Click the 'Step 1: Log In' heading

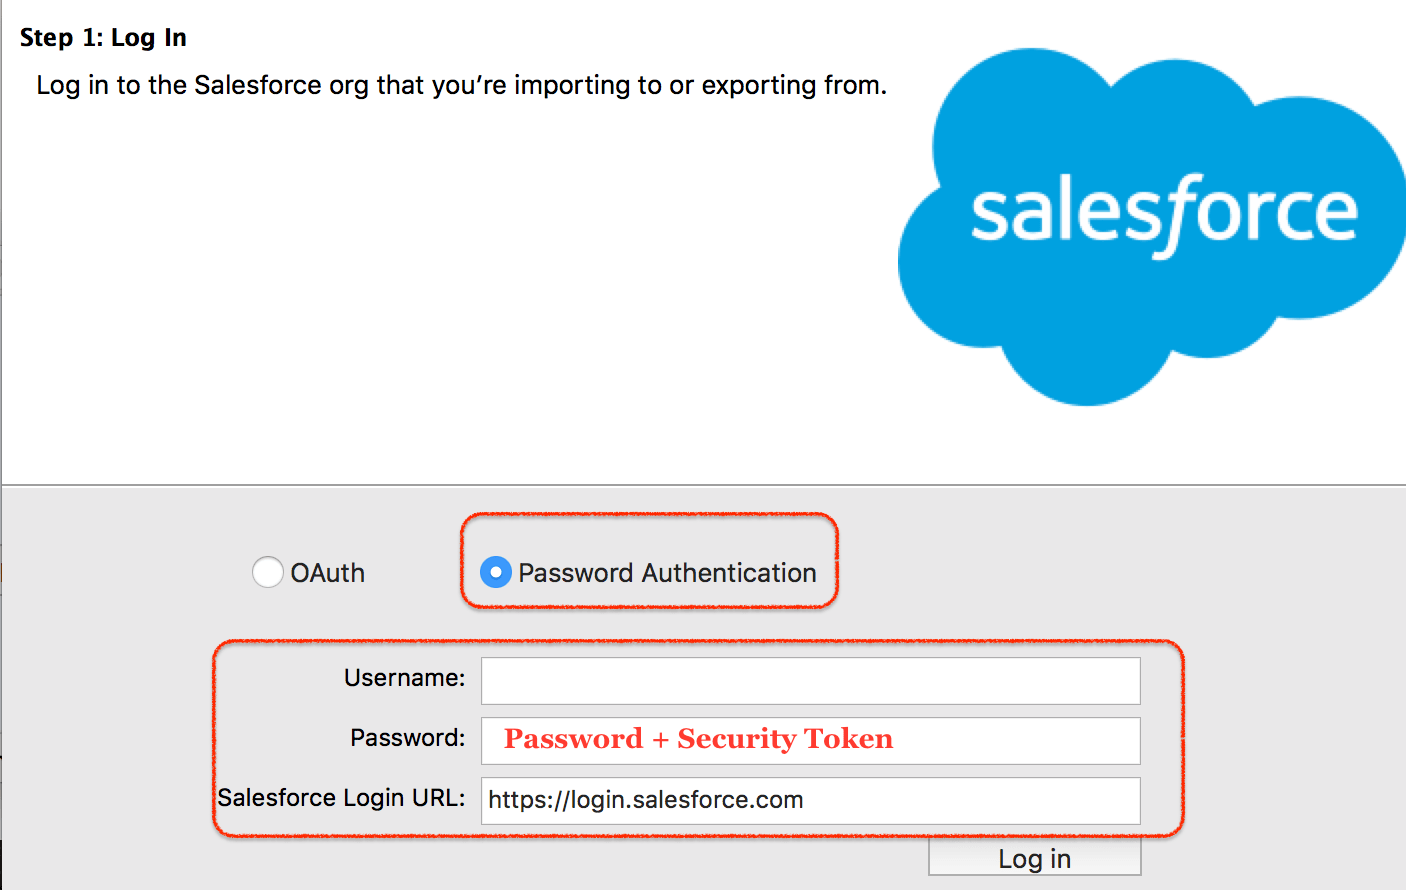click(x=103, y=38)
